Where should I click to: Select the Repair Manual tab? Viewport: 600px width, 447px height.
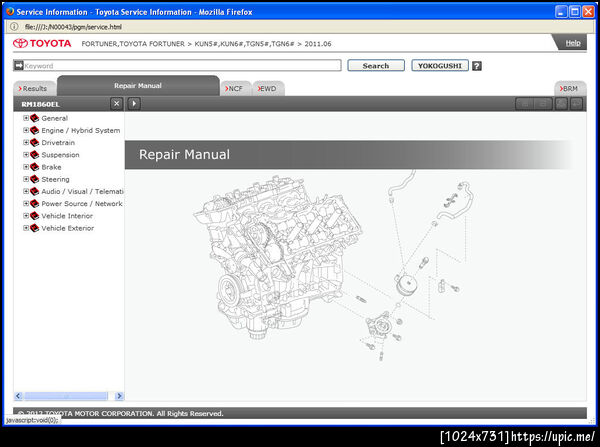pyautogui.click(x=138, y=86)
